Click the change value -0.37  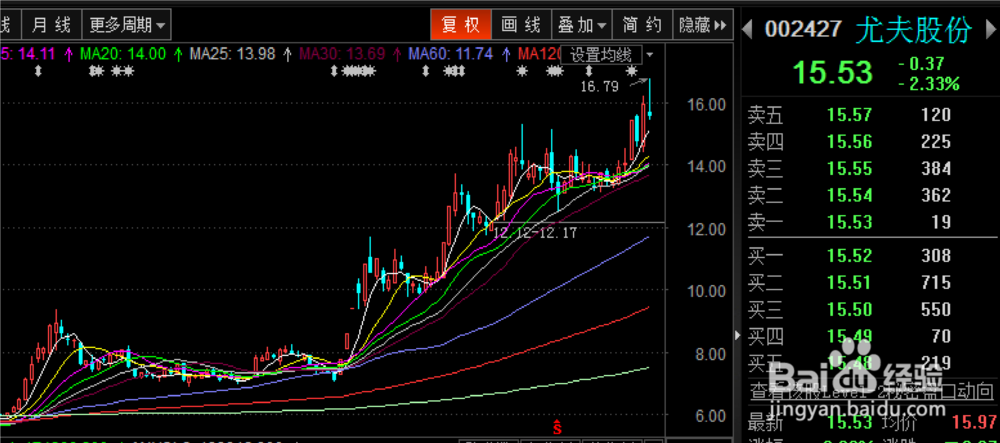pyautogui.click(x=921, y=64)
